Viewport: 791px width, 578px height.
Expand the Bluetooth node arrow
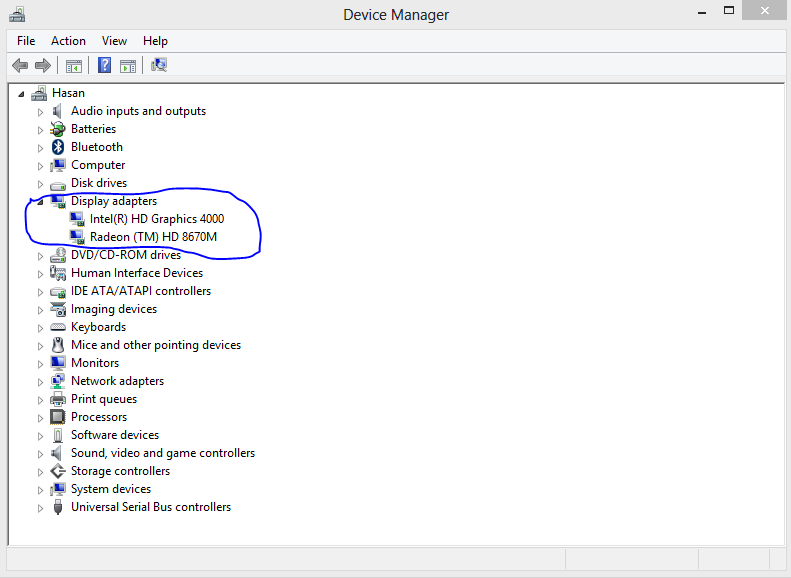pyautogui.click(x=40, y=148)
